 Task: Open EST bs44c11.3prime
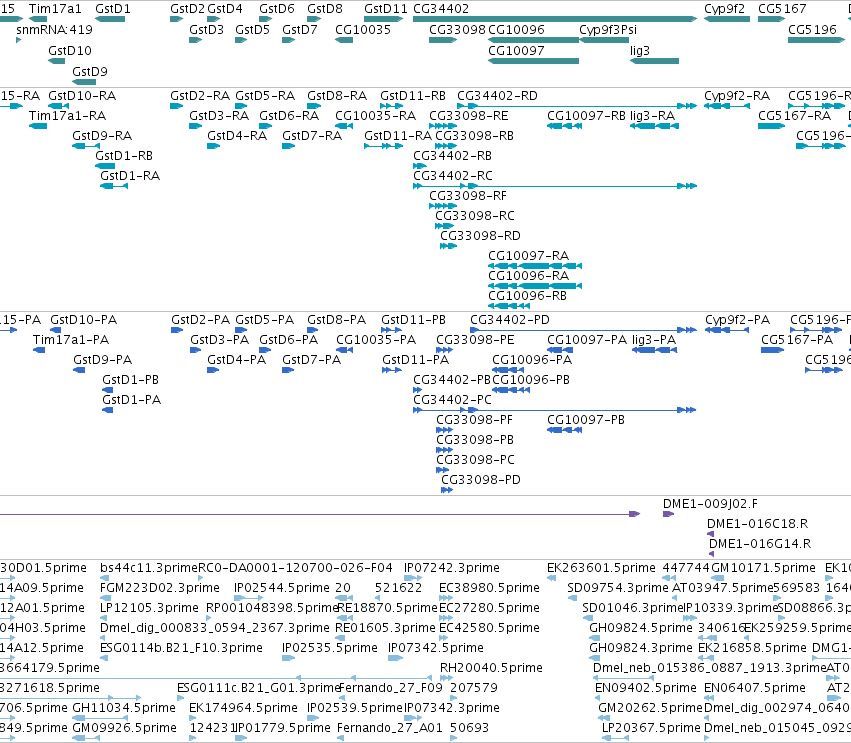[x=104, y=578]
